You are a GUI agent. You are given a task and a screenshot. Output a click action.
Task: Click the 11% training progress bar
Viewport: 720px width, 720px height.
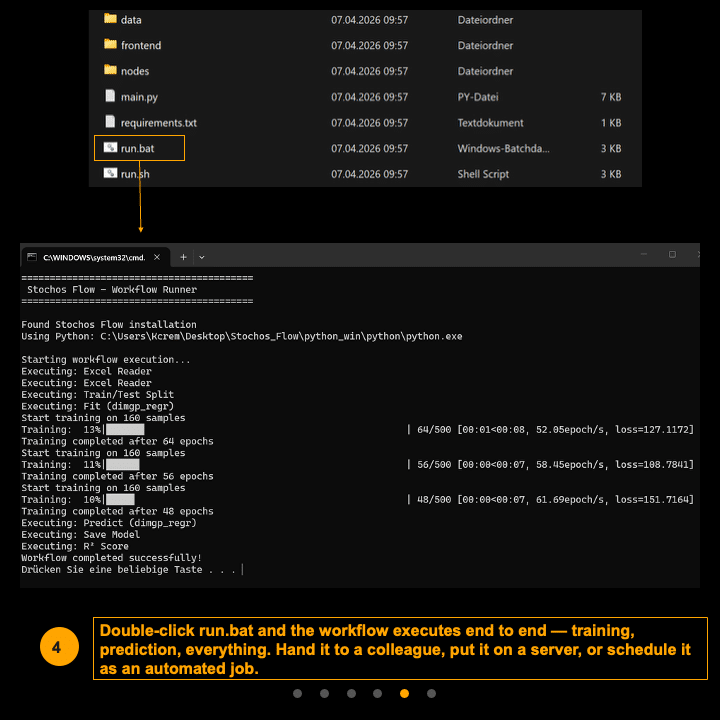click(123, 464)
